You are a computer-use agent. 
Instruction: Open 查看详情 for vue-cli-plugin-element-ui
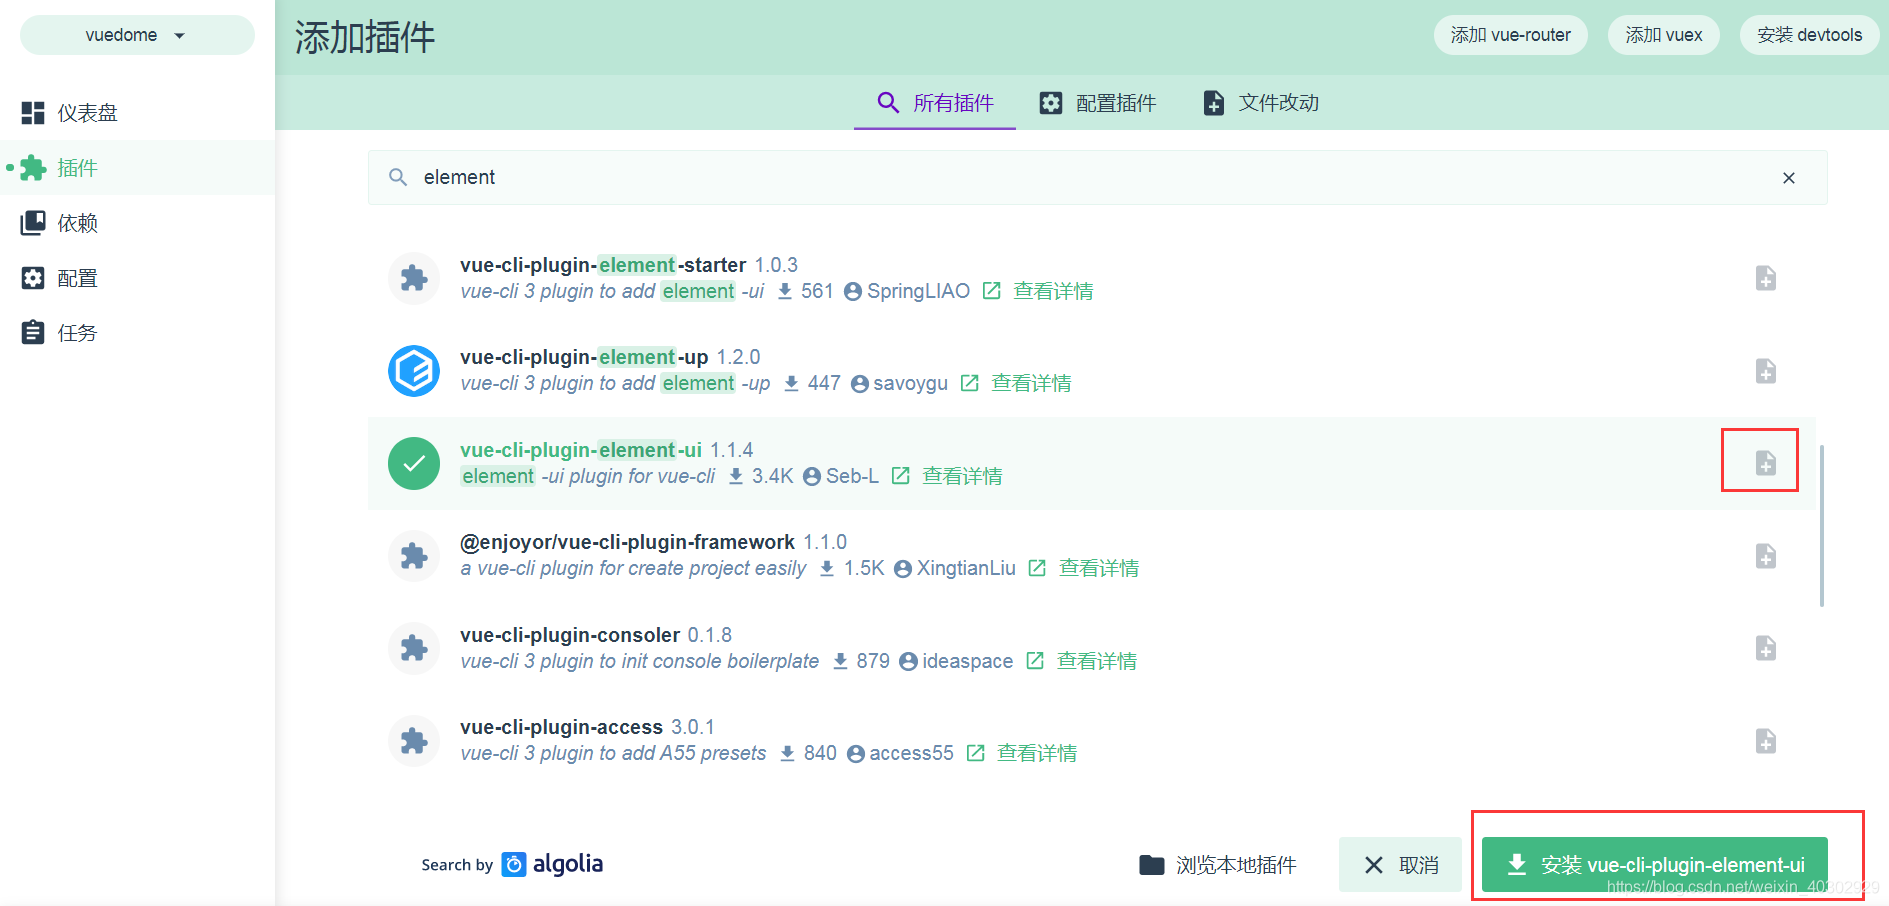(962, 476)
